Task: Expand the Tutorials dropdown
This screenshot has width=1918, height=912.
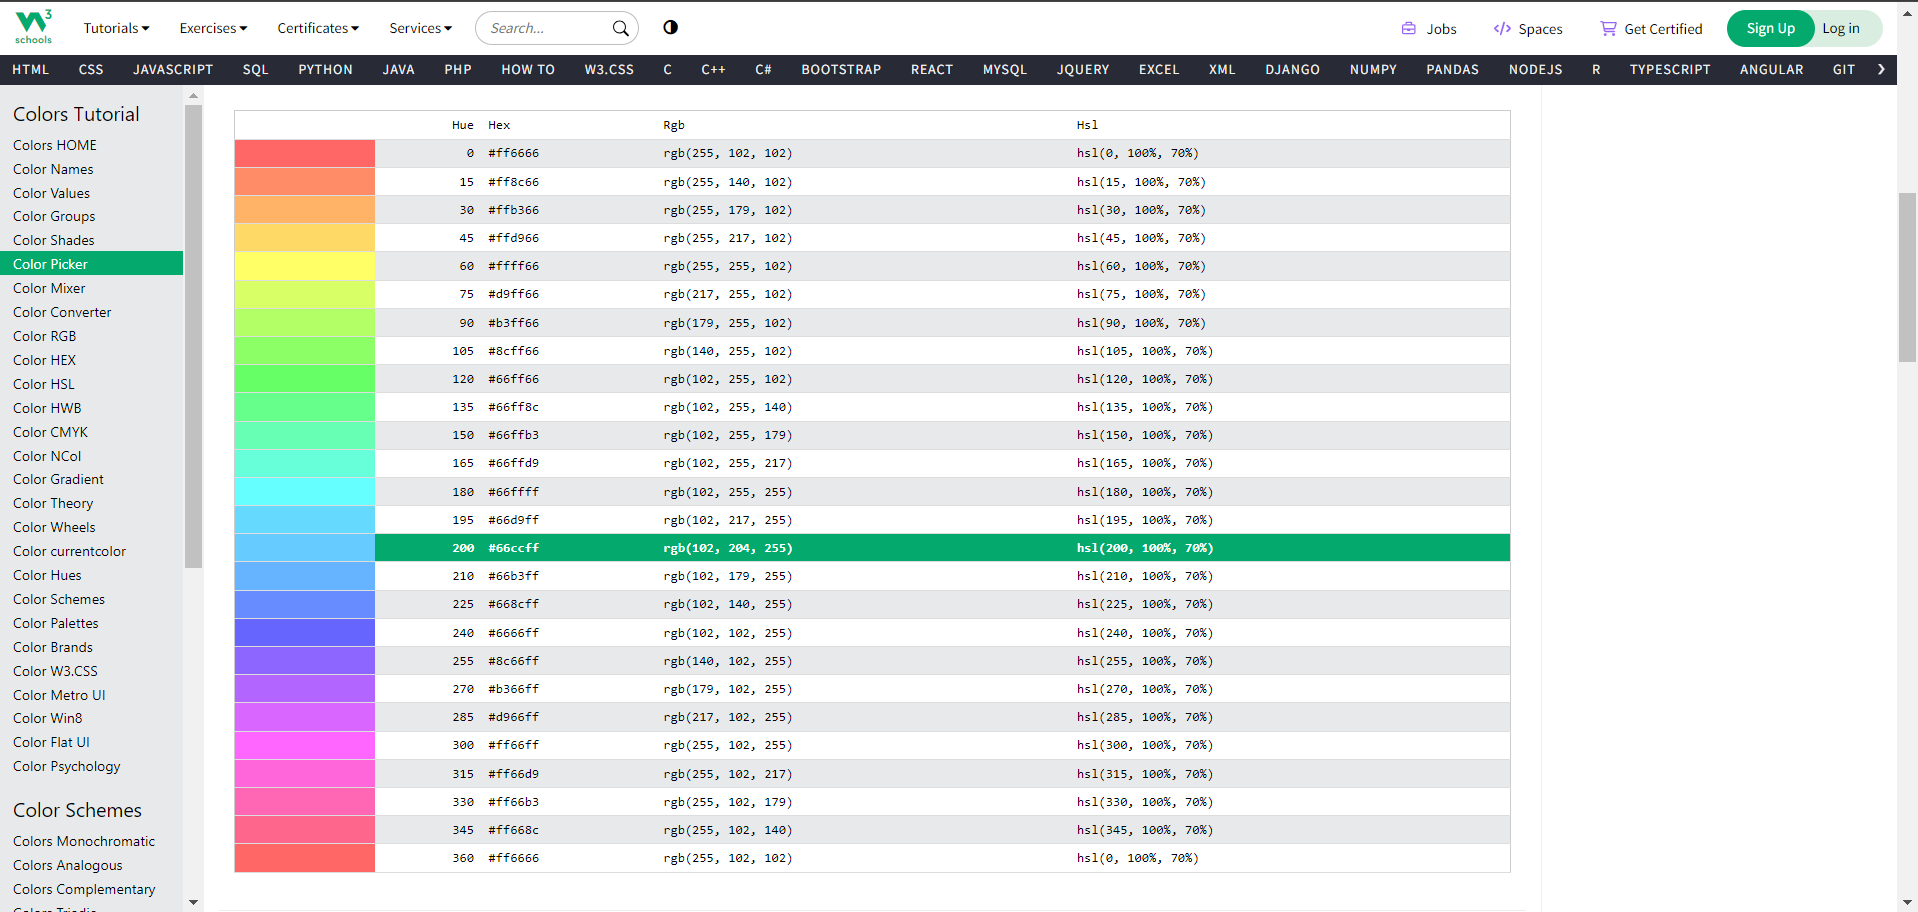Action: pos(116,28)
